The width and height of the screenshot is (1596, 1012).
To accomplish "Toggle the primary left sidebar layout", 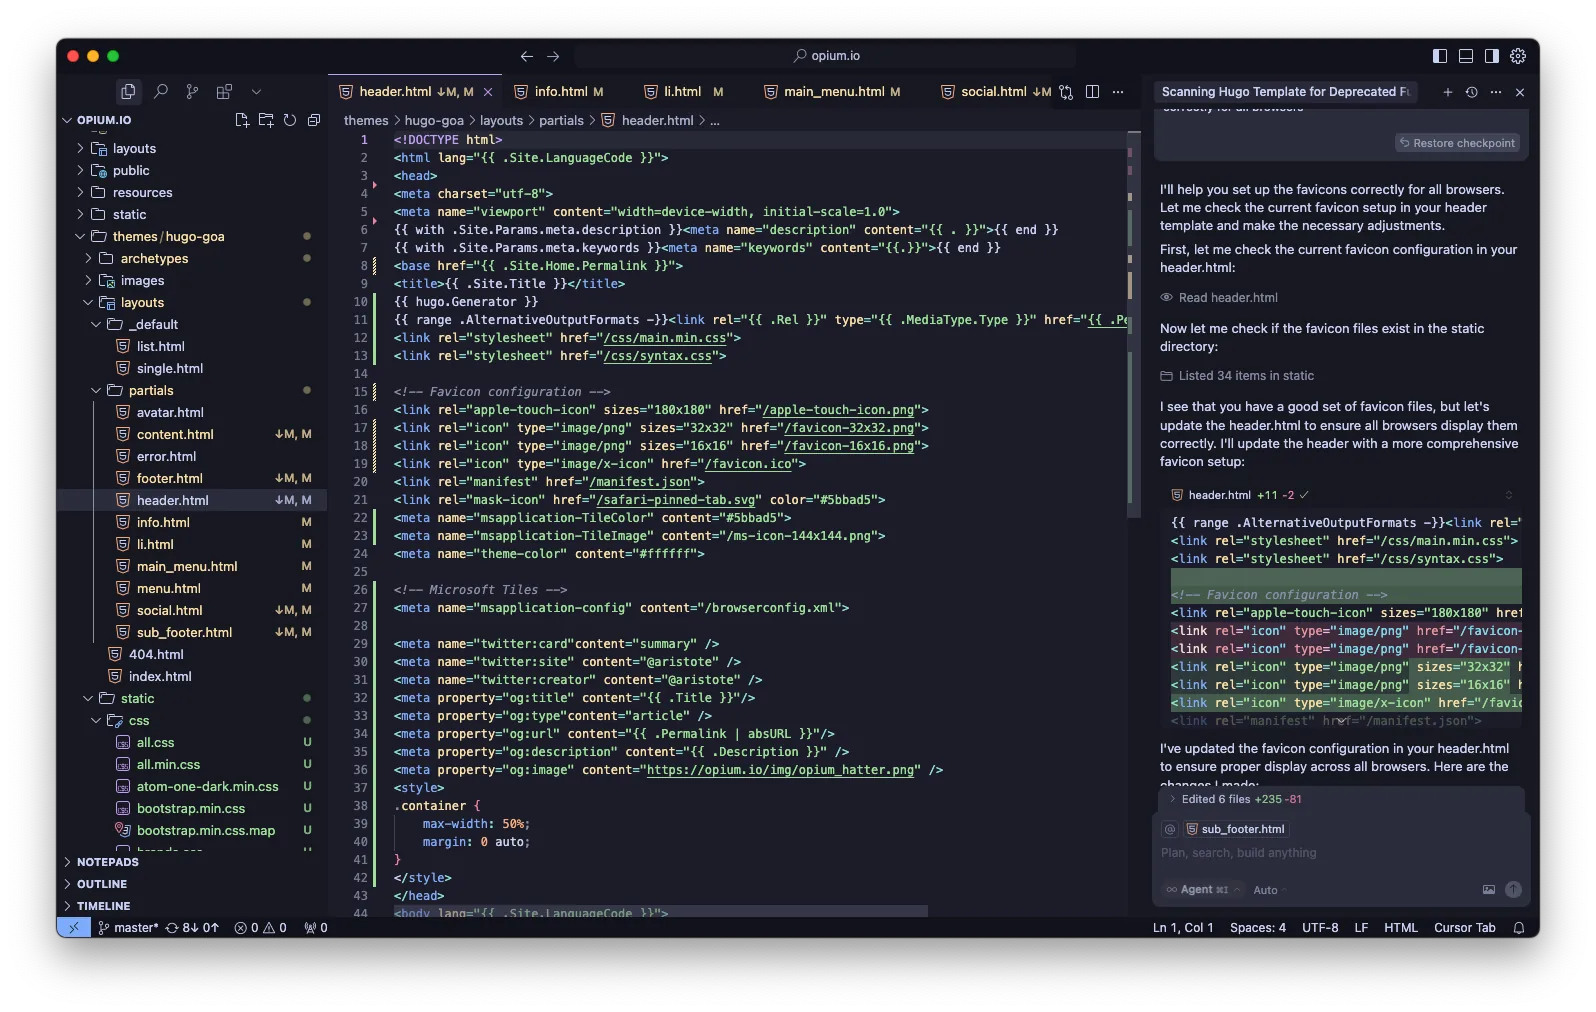I will coord(1440,56).
